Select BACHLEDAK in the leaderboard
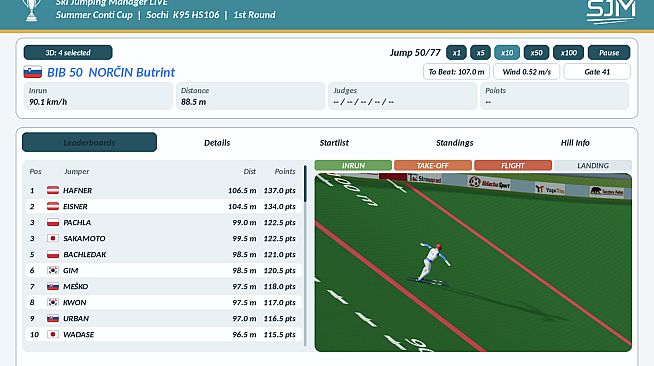Image resolution: width=654 pixels, height=366 pixels. (x=164, y=254)
